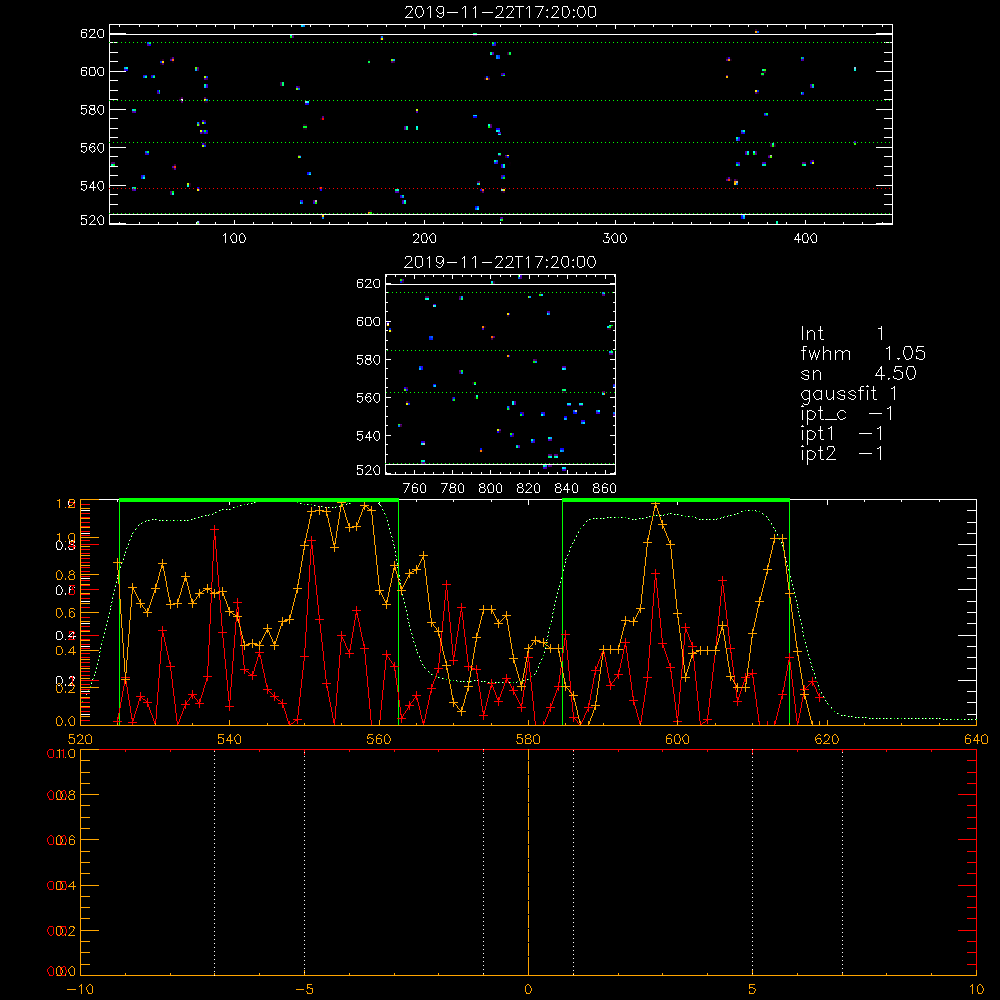Click y-axis label 600 of wide top plot
1000x1000 pixels.
pyautogui.click(x=92, y=71)
